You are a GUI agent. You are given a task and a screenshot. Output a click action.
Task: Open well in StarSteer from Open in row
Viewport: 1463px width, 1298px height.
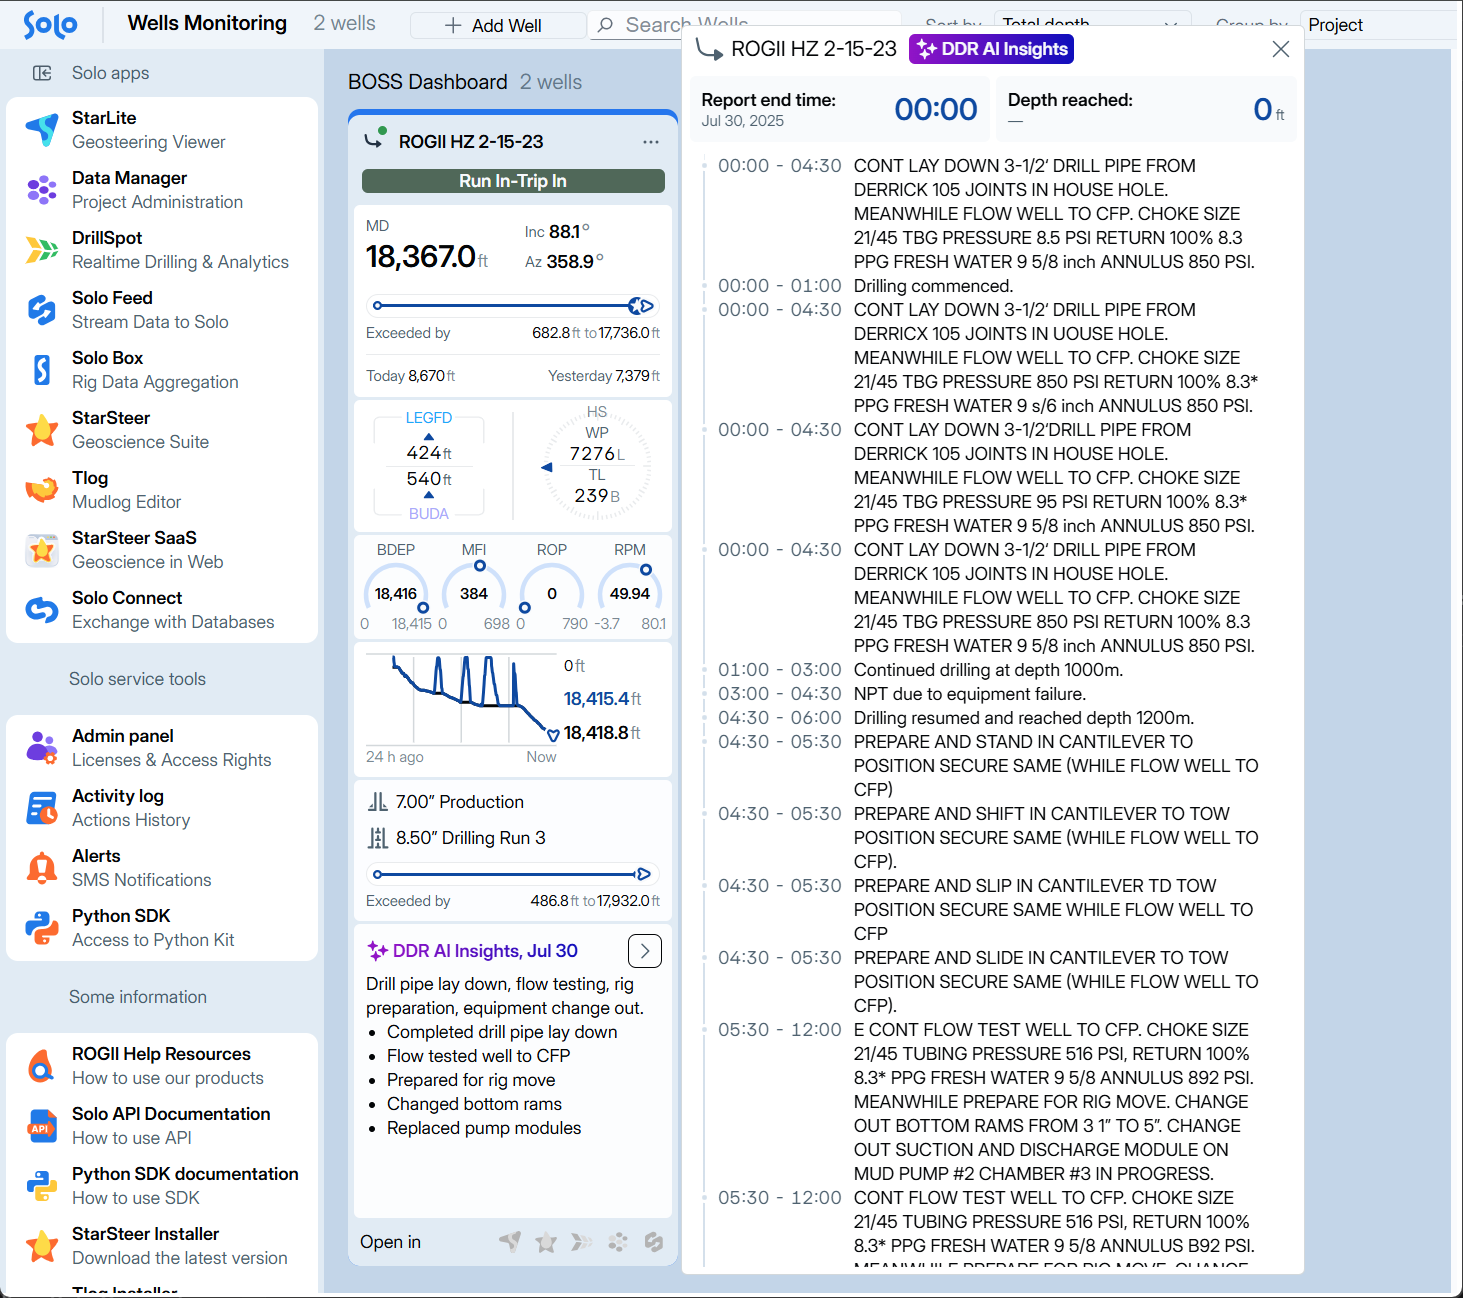click(546, 1242)
